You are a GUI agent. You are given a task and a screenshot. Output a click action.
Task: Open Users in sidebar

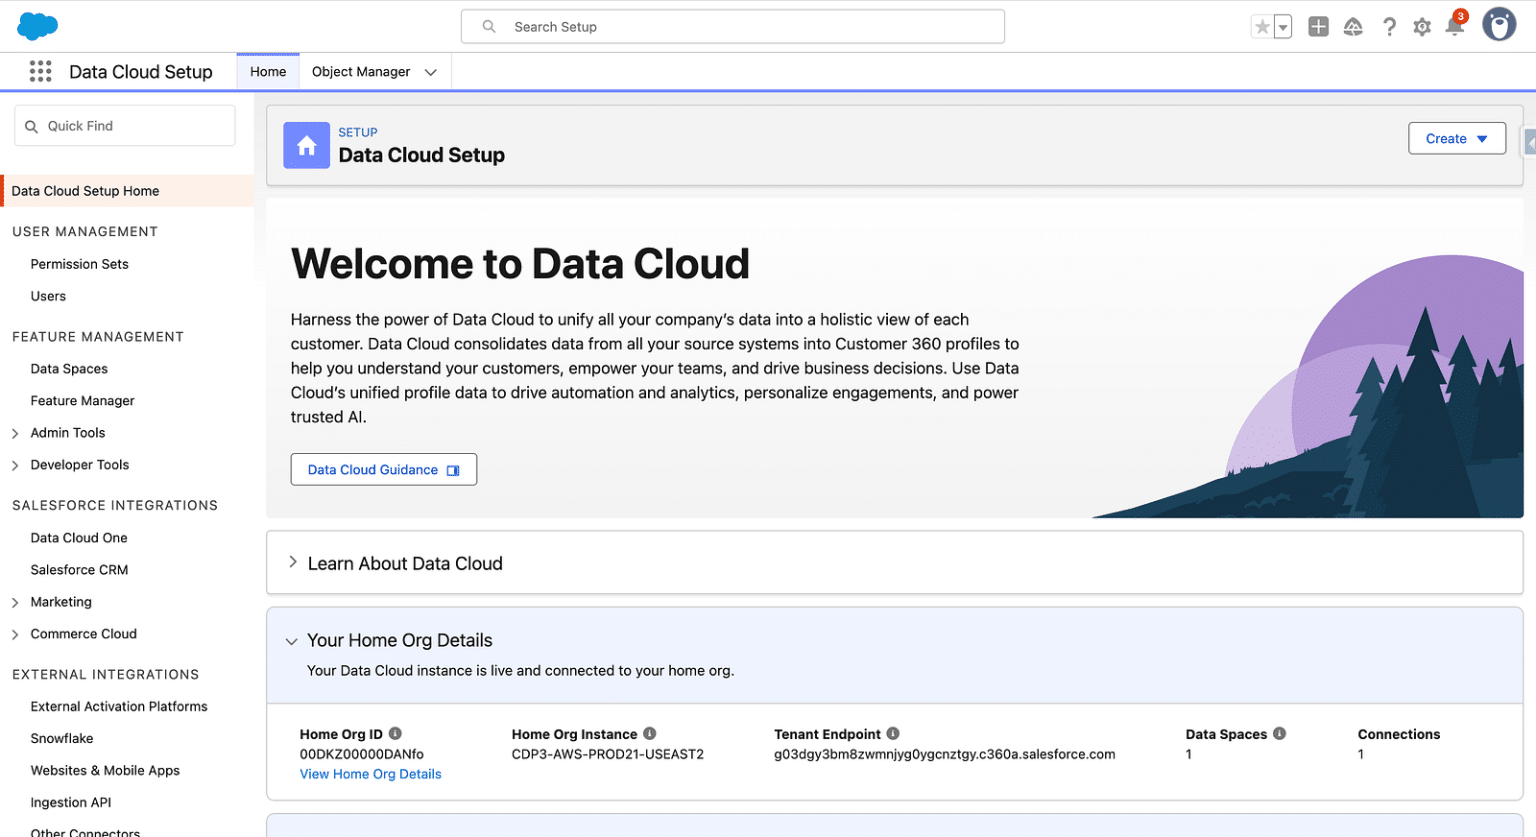pyautogui.click(x=48, y=296)
